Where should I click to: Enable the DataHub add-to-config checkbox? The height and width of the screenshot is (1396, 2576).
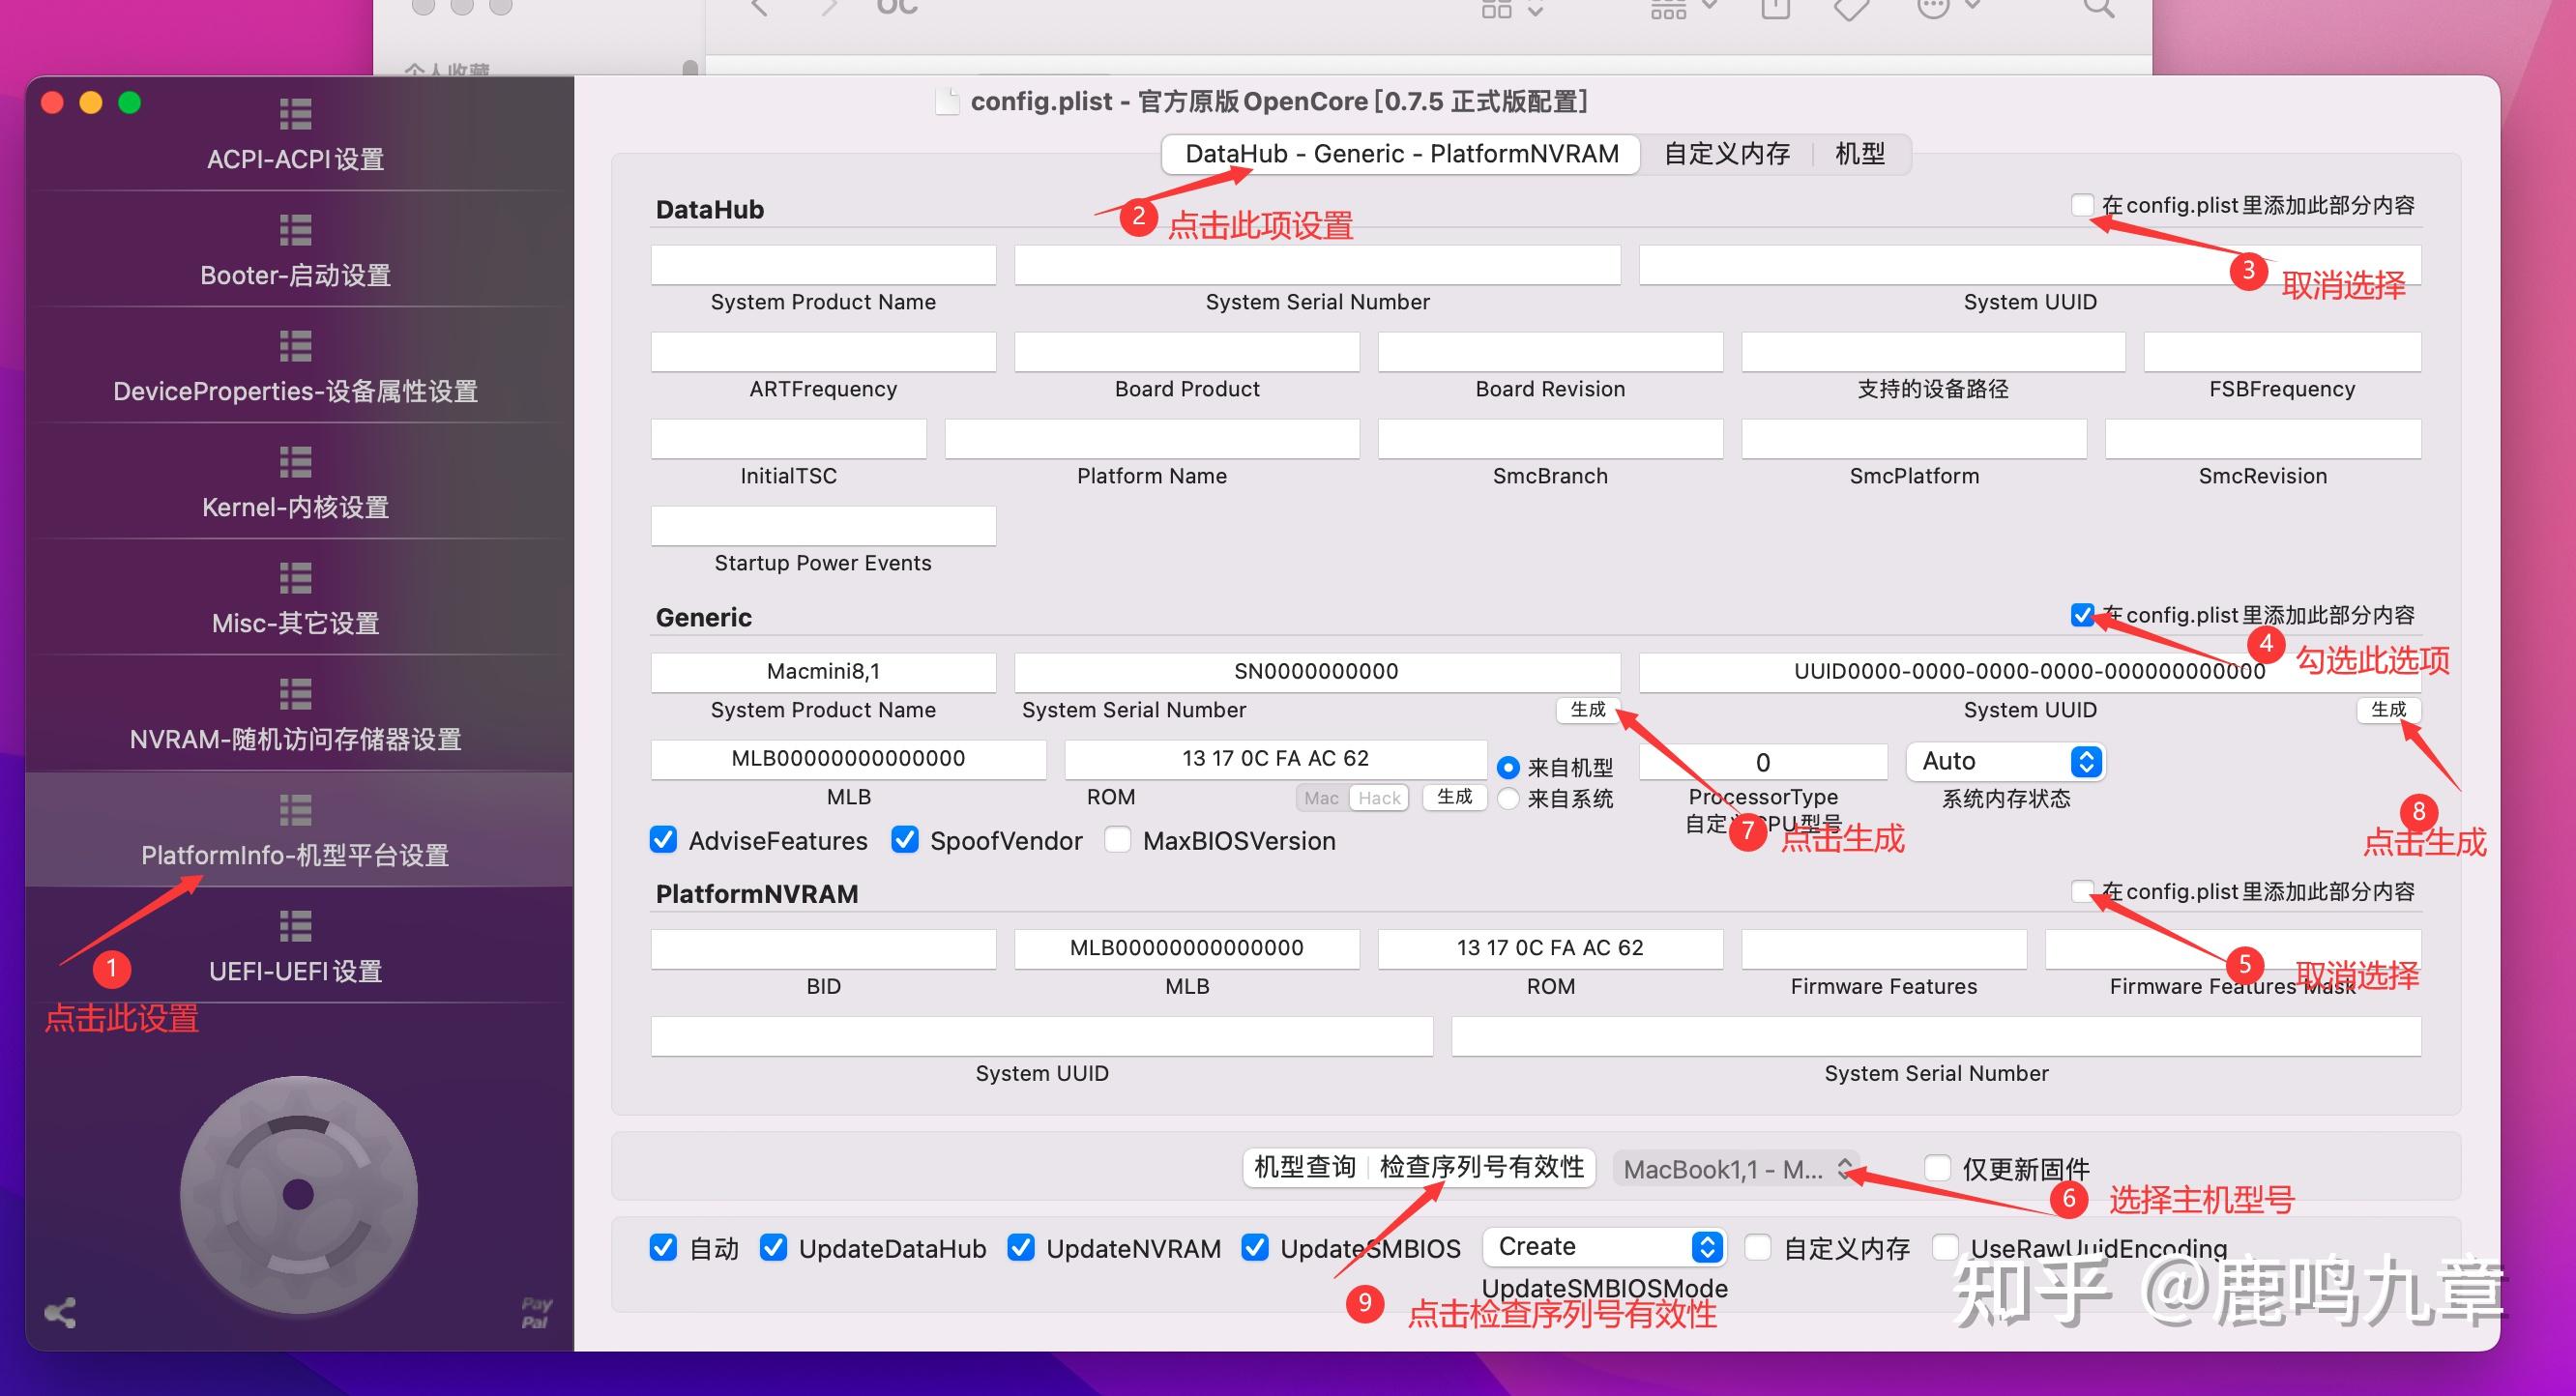click(x=2082, y=206)
